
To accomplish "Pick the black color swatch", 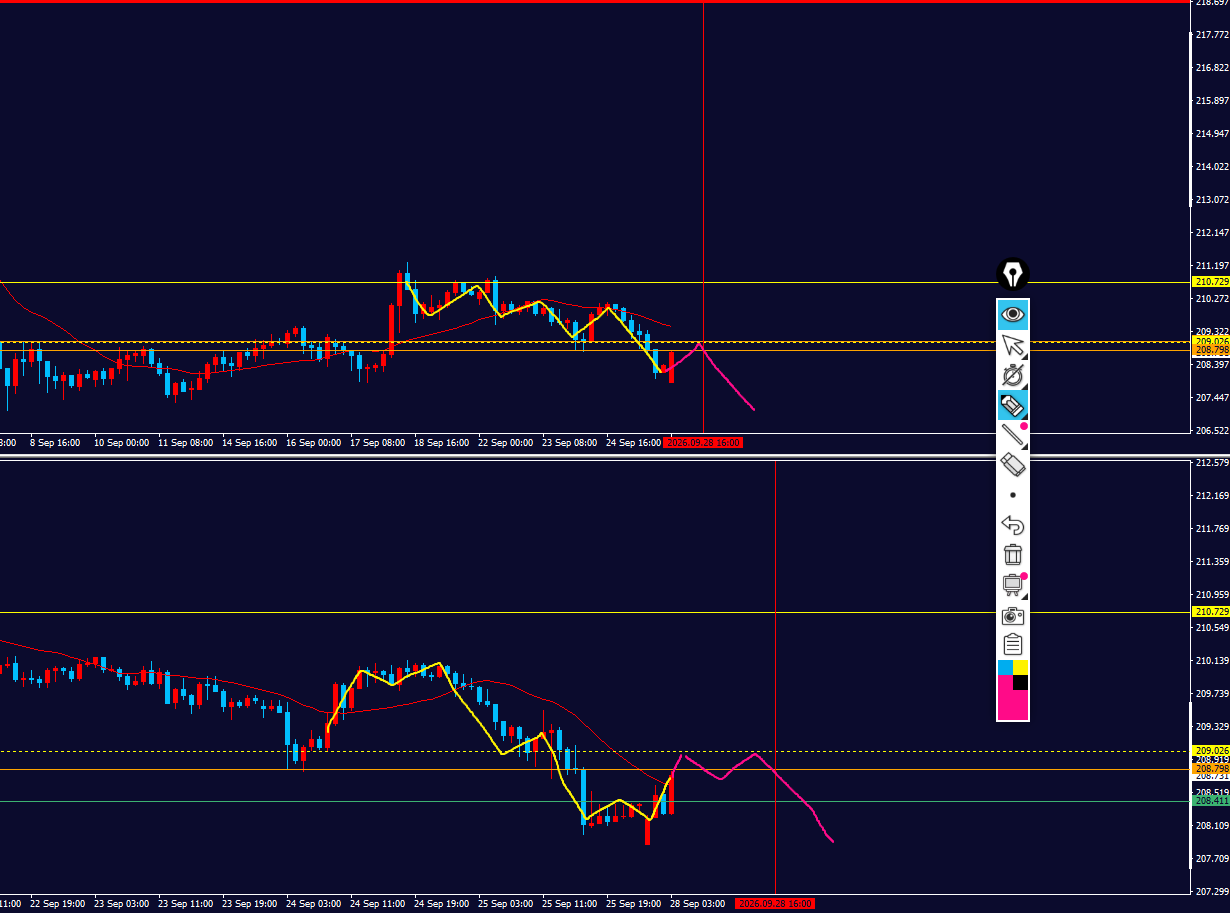I will [1020, 682].
